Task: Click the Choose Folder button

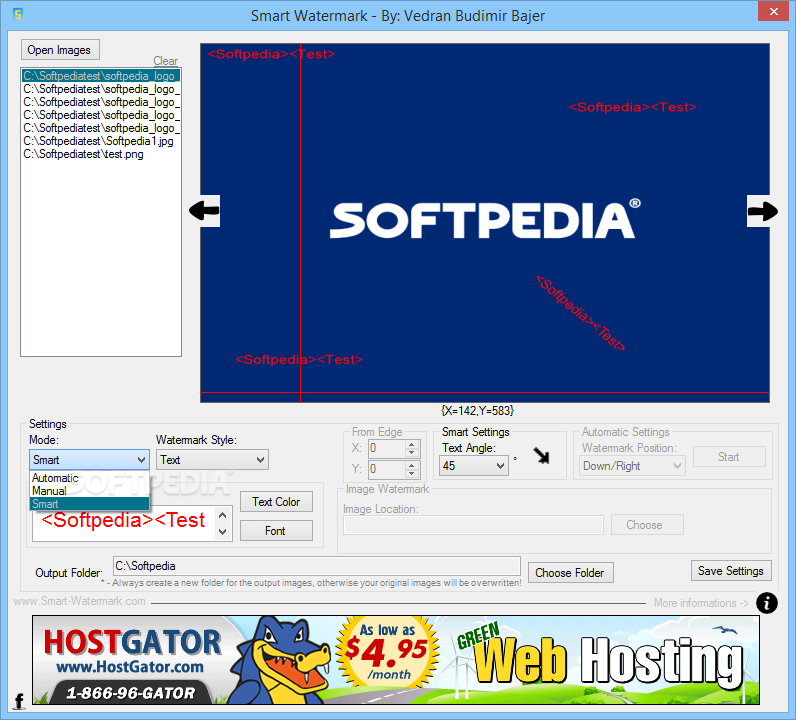Action: tap(571, 573)
